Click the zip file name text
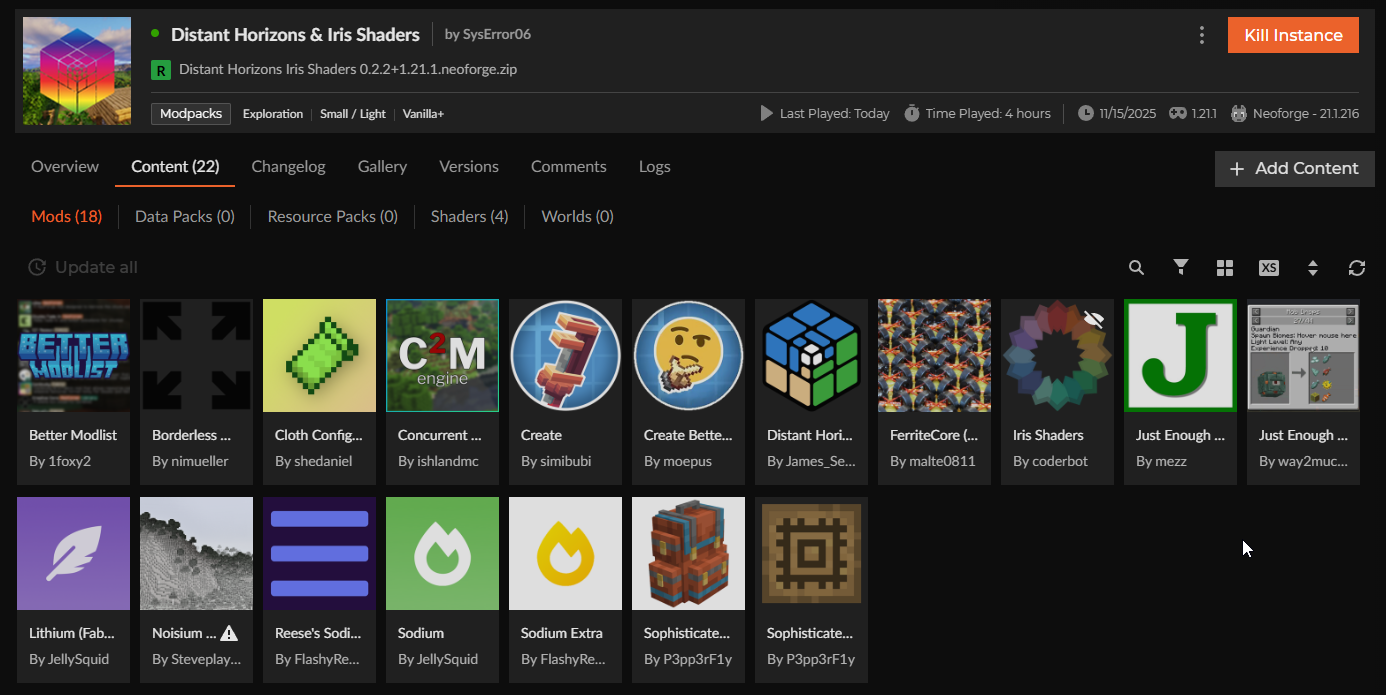The height and width of the screenshot is (695, 1386). (348, 70)
